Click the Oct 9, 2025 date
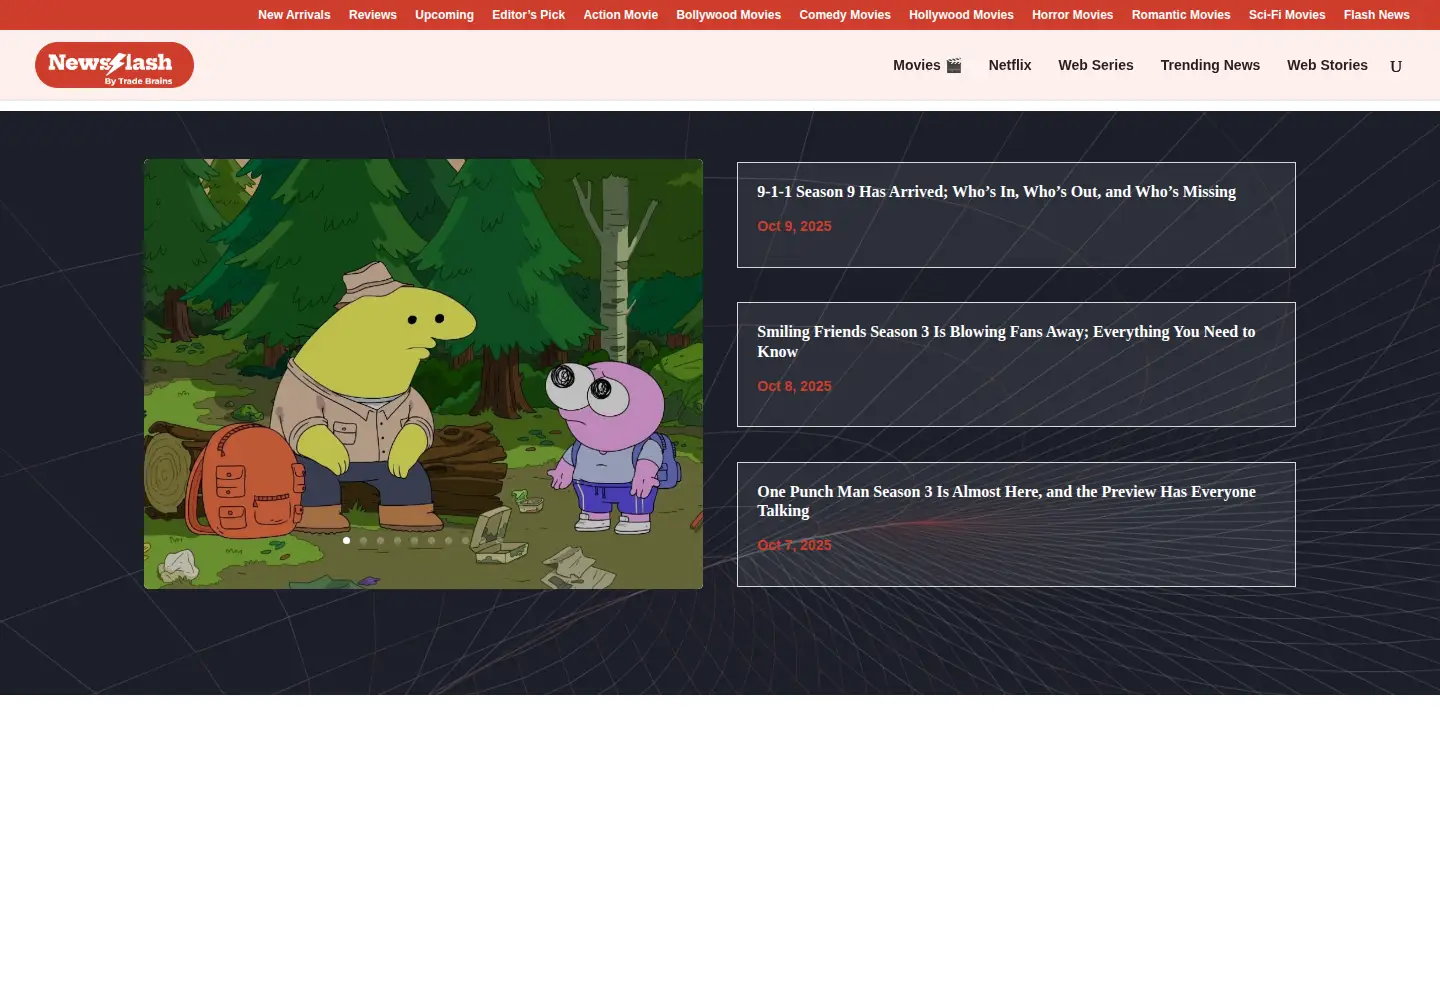Viewport: 1440px width, 1000px height. pyautogui.click(x=794, y=226)
